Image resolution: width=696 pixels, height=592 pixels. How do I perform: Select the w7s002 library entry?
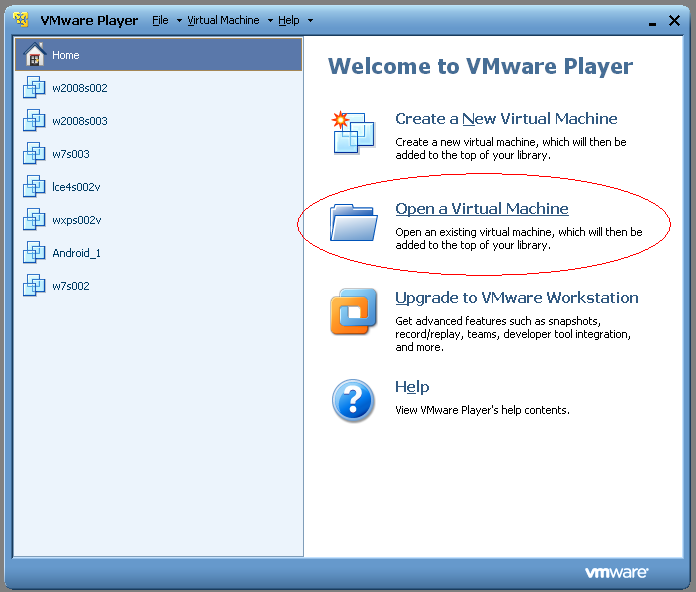(158, 286)
